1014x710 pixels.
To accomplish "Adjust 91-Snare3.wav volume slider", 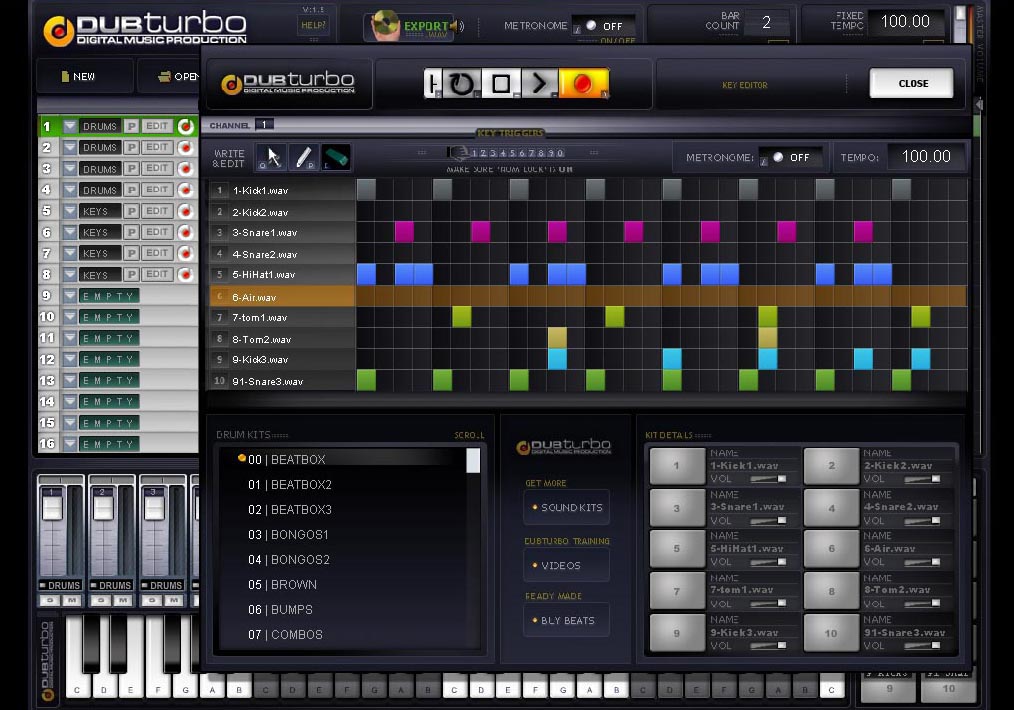I will coord(922,645).
